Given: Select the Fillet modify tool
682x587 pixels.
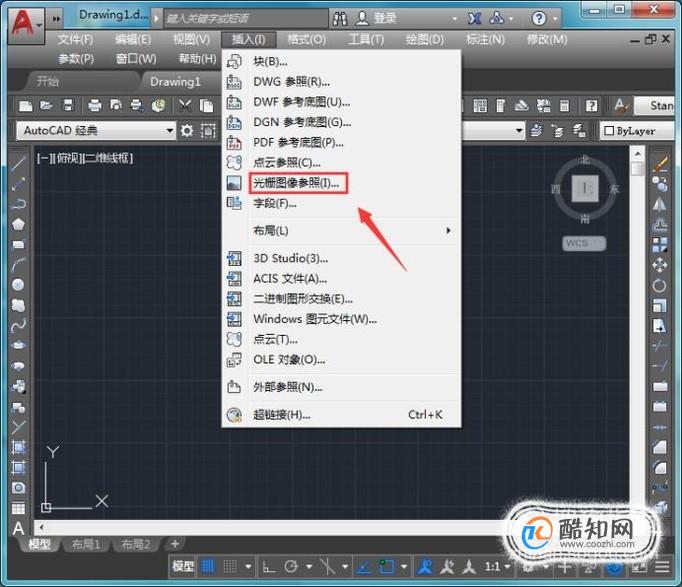Looking at the screenshot, I should [x=660, y=467].
